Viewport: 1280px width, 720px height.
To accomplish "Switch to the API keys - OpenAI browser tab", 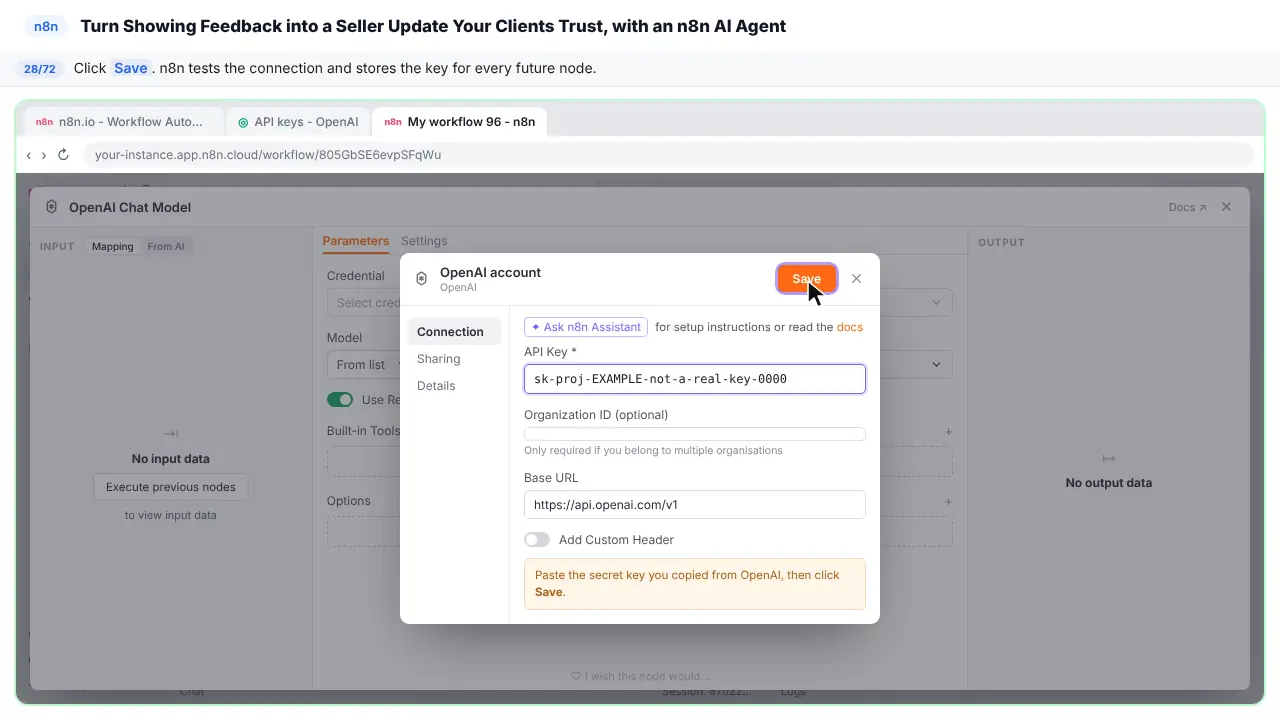I will click(298, 122).
